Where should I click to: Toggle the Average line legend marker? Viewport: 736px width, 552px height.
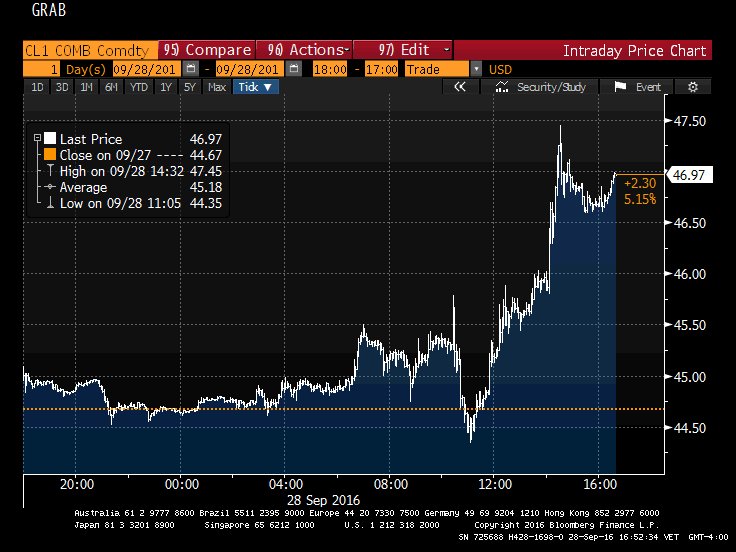[x=47, y=187]
